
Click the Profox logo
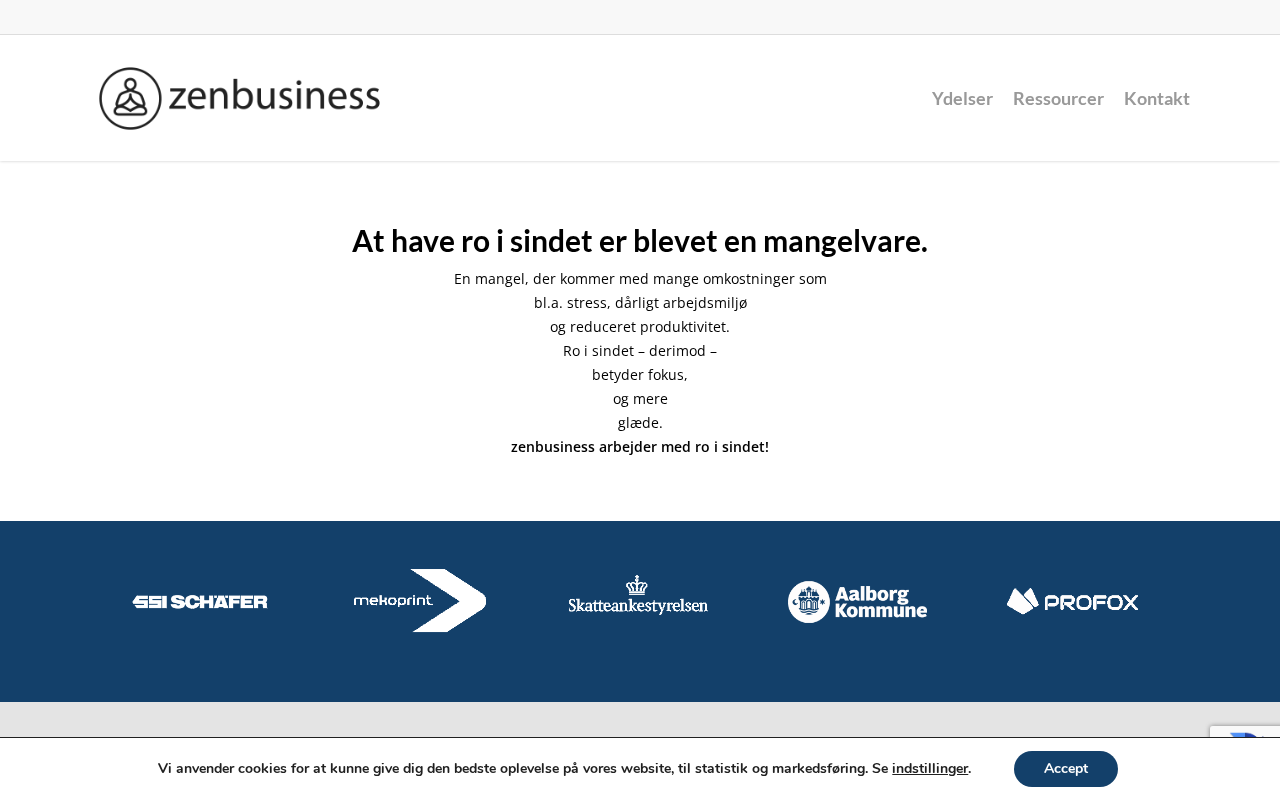[1073, 601]
